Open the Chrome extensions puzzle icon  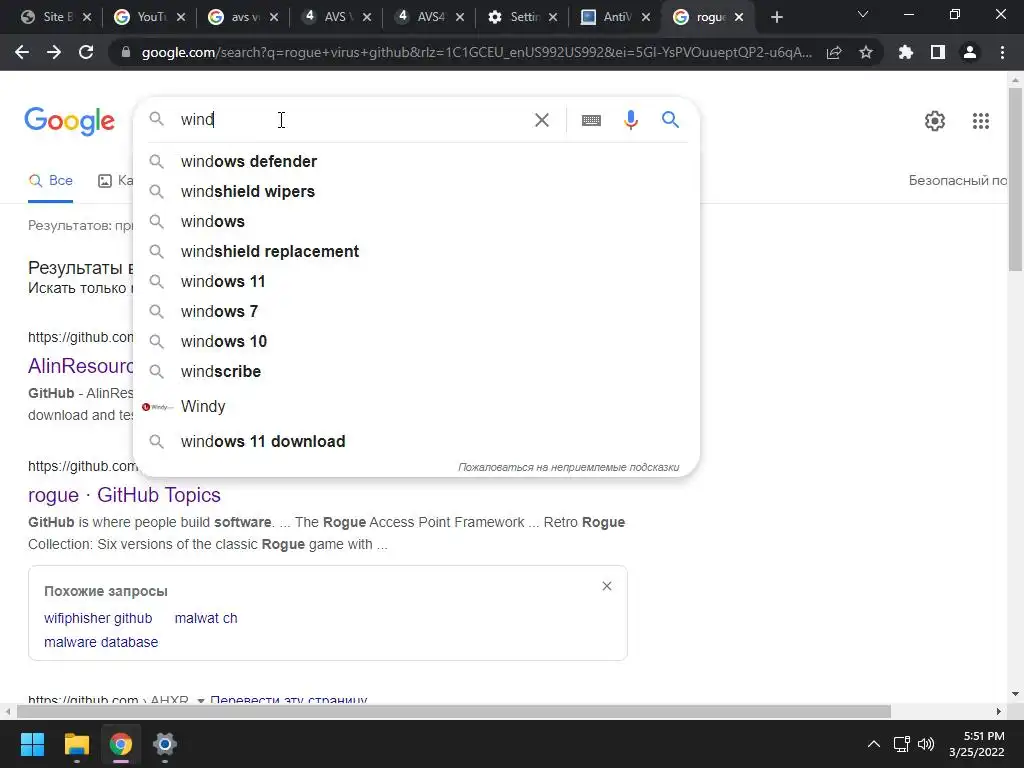pyautogui.click(x=906, y=52)
